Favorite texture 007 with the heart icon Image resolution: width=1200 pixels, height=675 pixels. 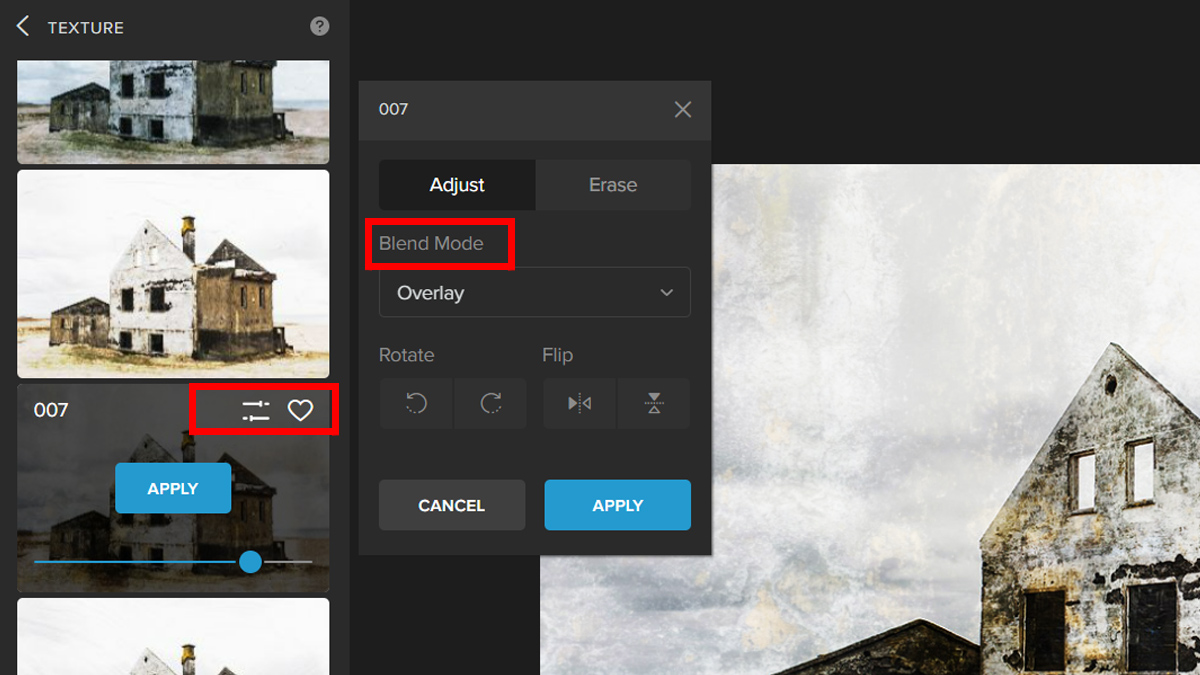(300, 410)
